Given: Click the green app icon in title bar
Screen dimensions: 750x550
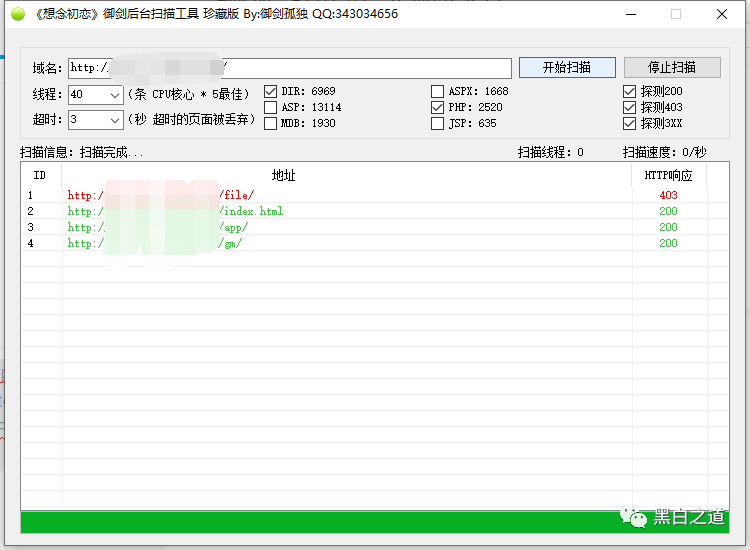Looking at the screenshot, I should point(18,14).
